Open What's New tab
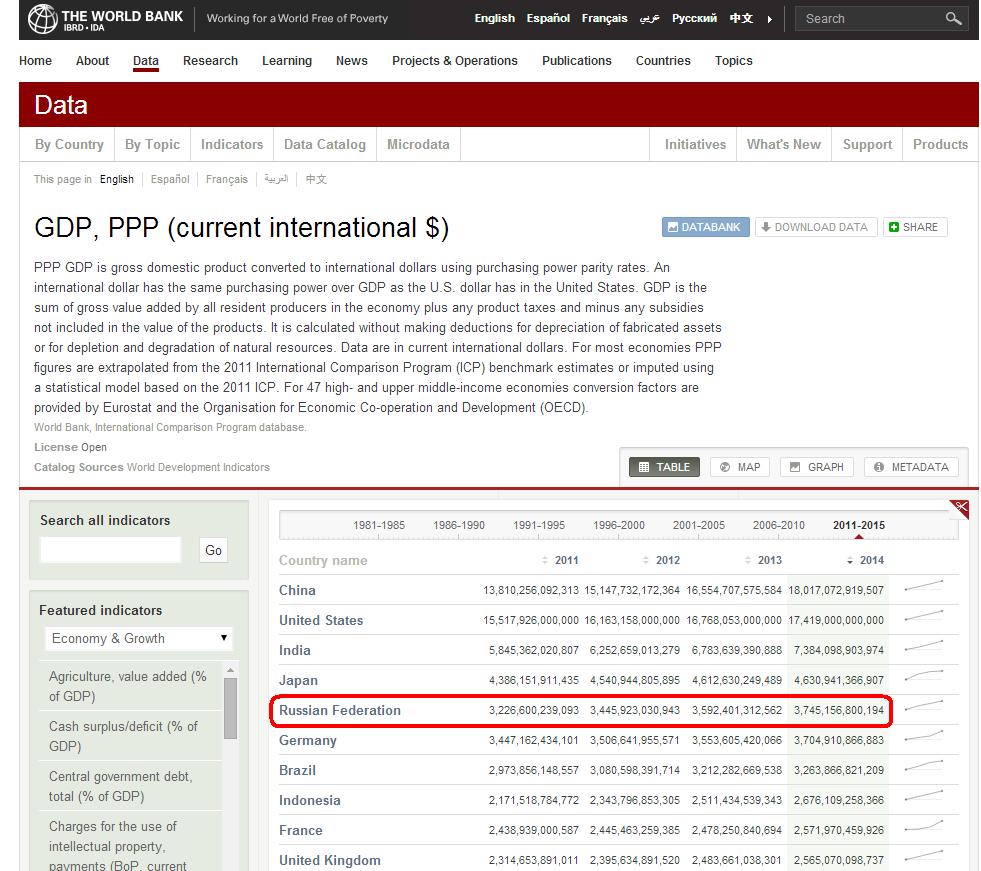 point(783,145)
